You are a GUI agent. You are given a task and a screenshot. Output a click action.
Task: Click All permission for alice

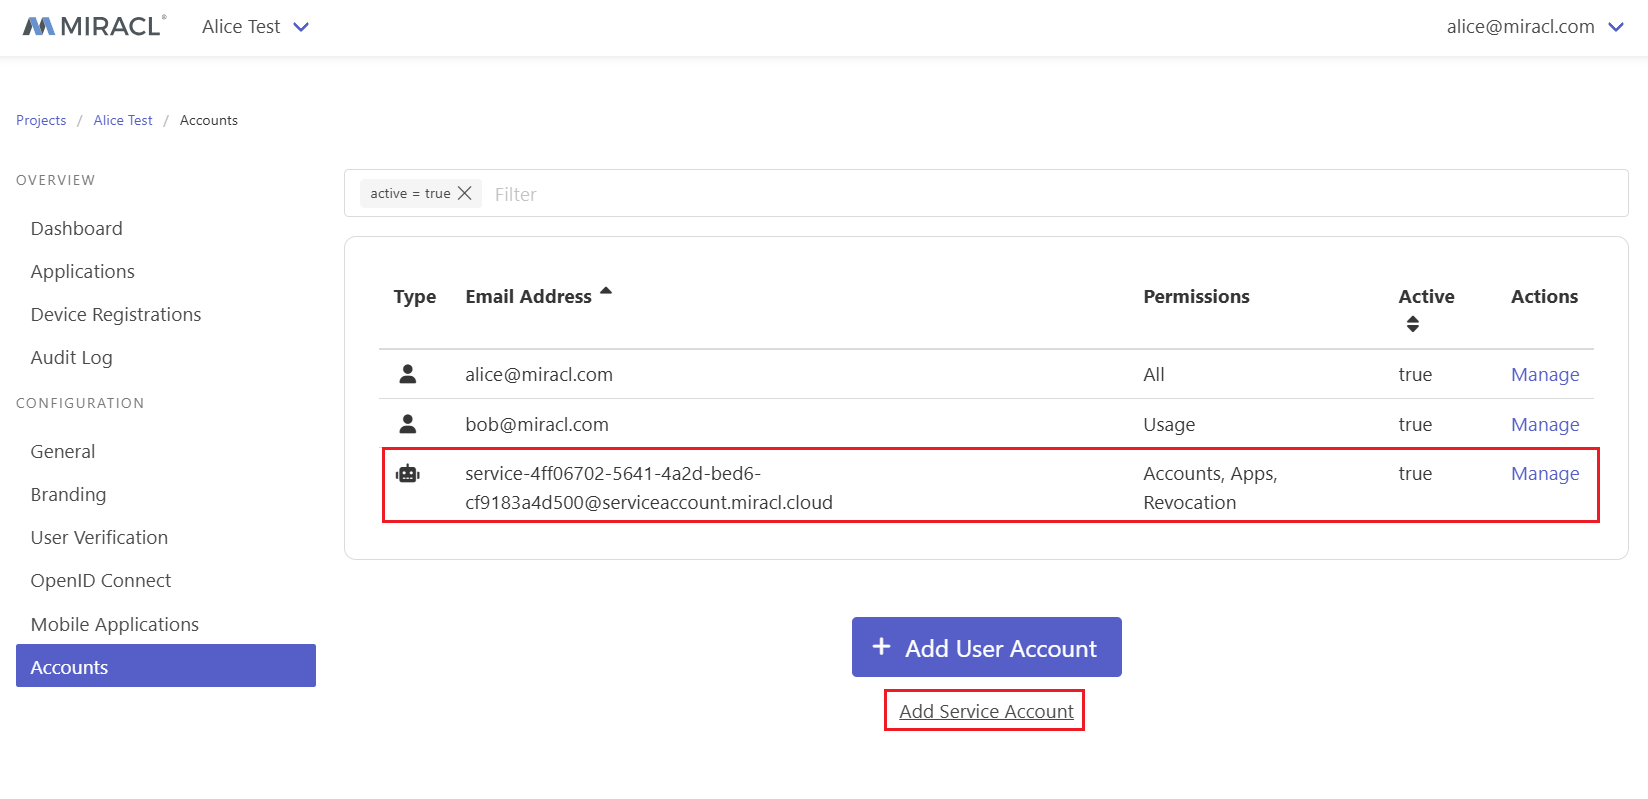(x=1154, y=374)
